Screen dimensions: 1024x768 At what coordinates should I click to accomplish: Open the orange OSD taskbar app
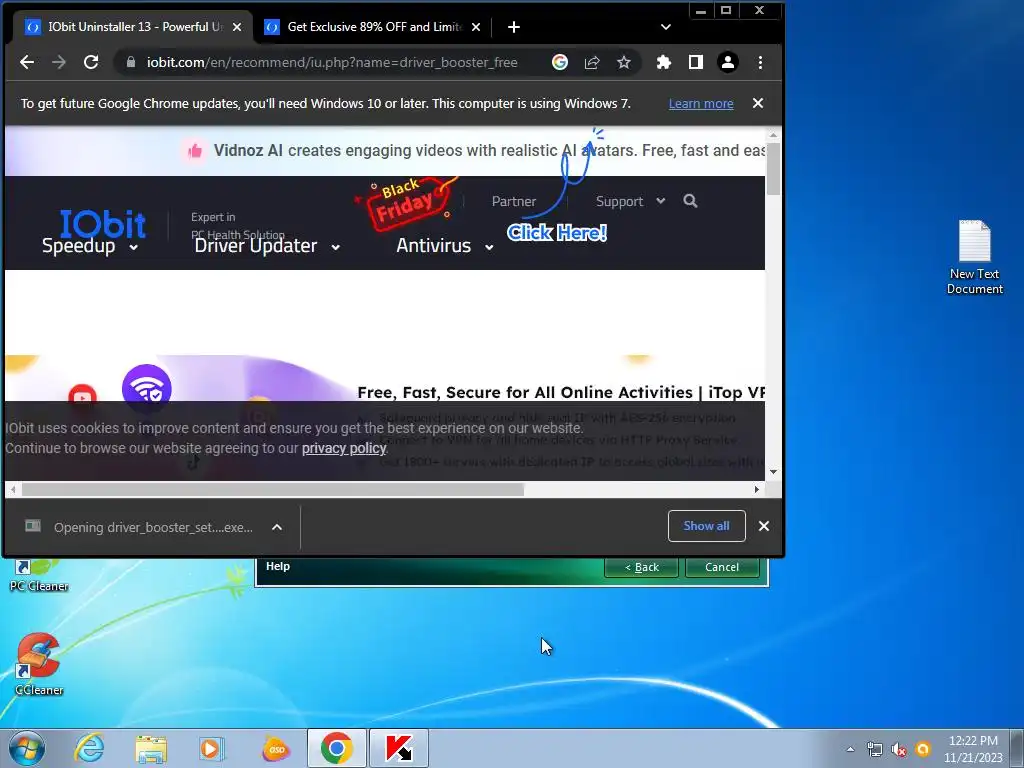click(276, 748)
